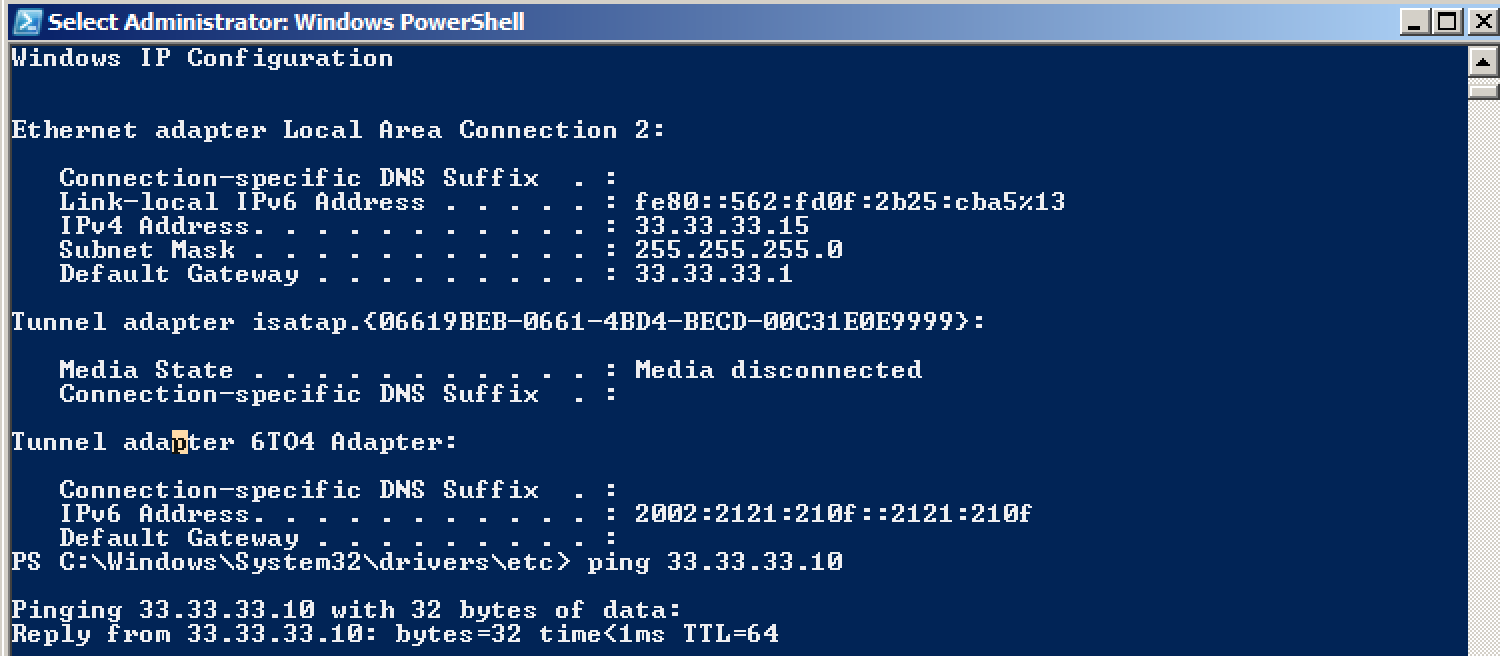Click the 6TO4 IPv6 address 2002:2121:210f::2121:210f
Screen dimensions: 1500x656
coord(833,514)
